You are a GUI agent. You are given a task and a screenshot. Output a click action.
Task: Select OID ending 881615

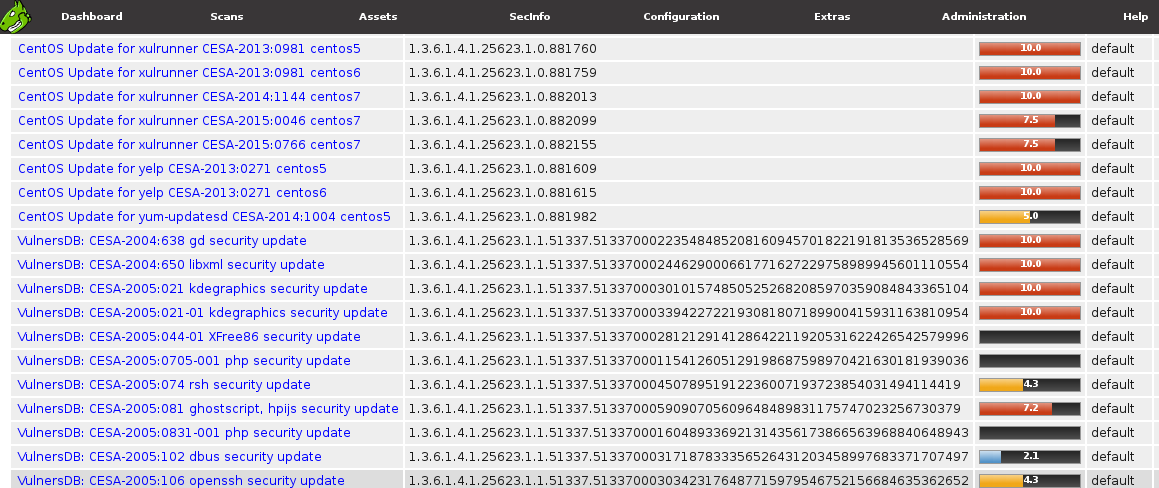point(503,193)
